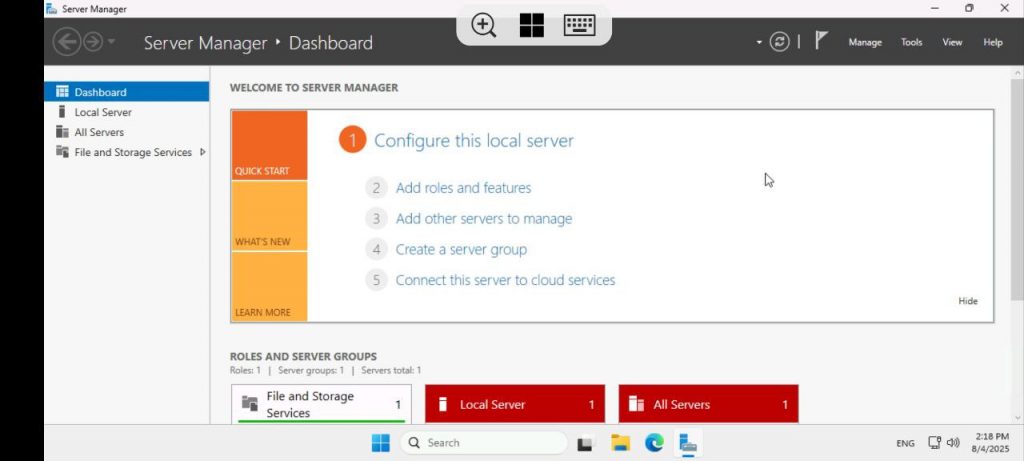Select All Servers in the sidebar

[127, 132]
